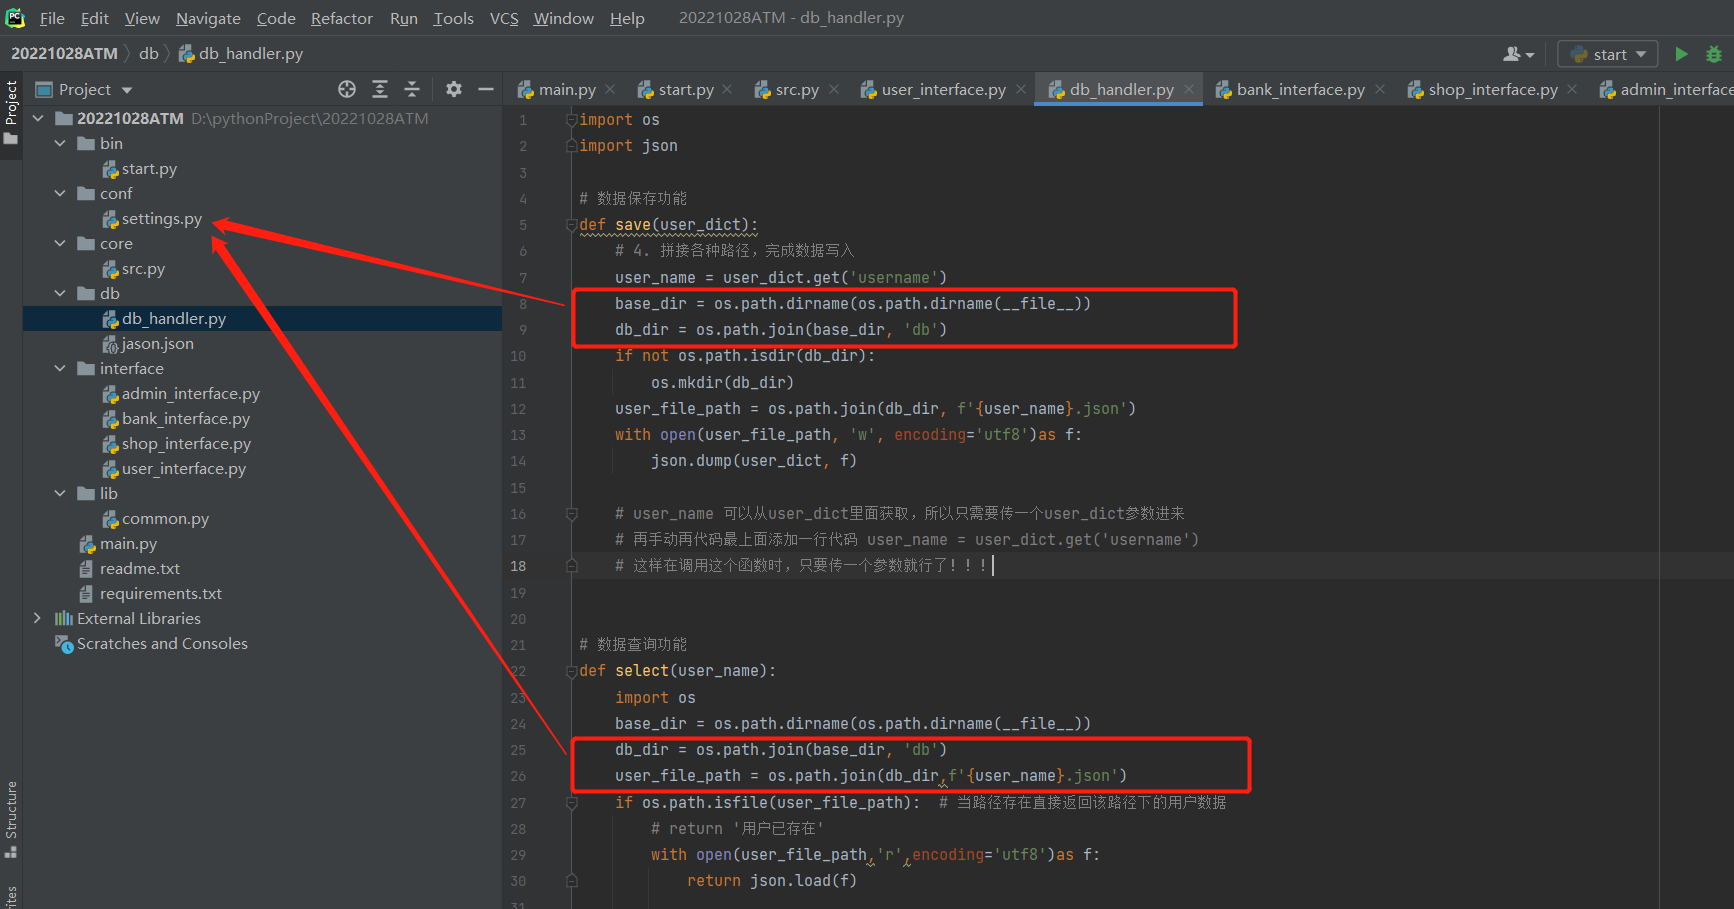1734x909 pixels.
Task: Click db_handler.py in the breadcrumb bar
Action: click(241, 53)
